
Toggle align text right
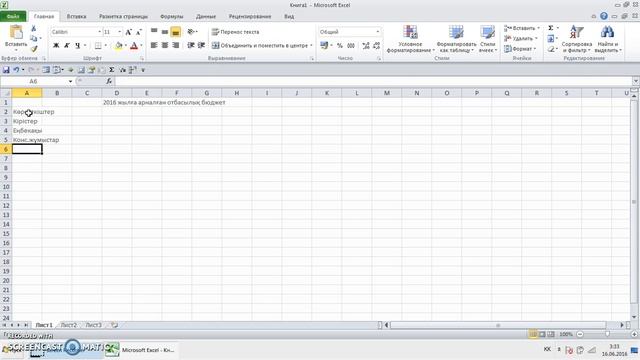pyautogui.click(x=176, y=45)
